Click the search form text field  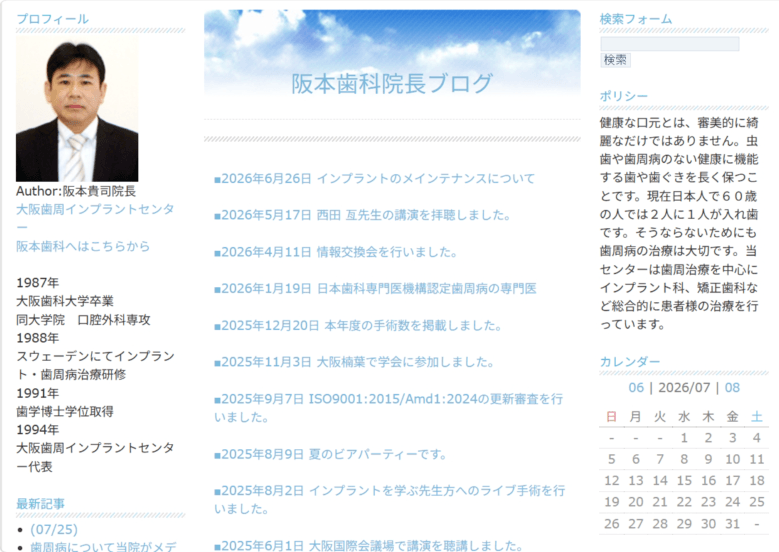coord(670,44)
